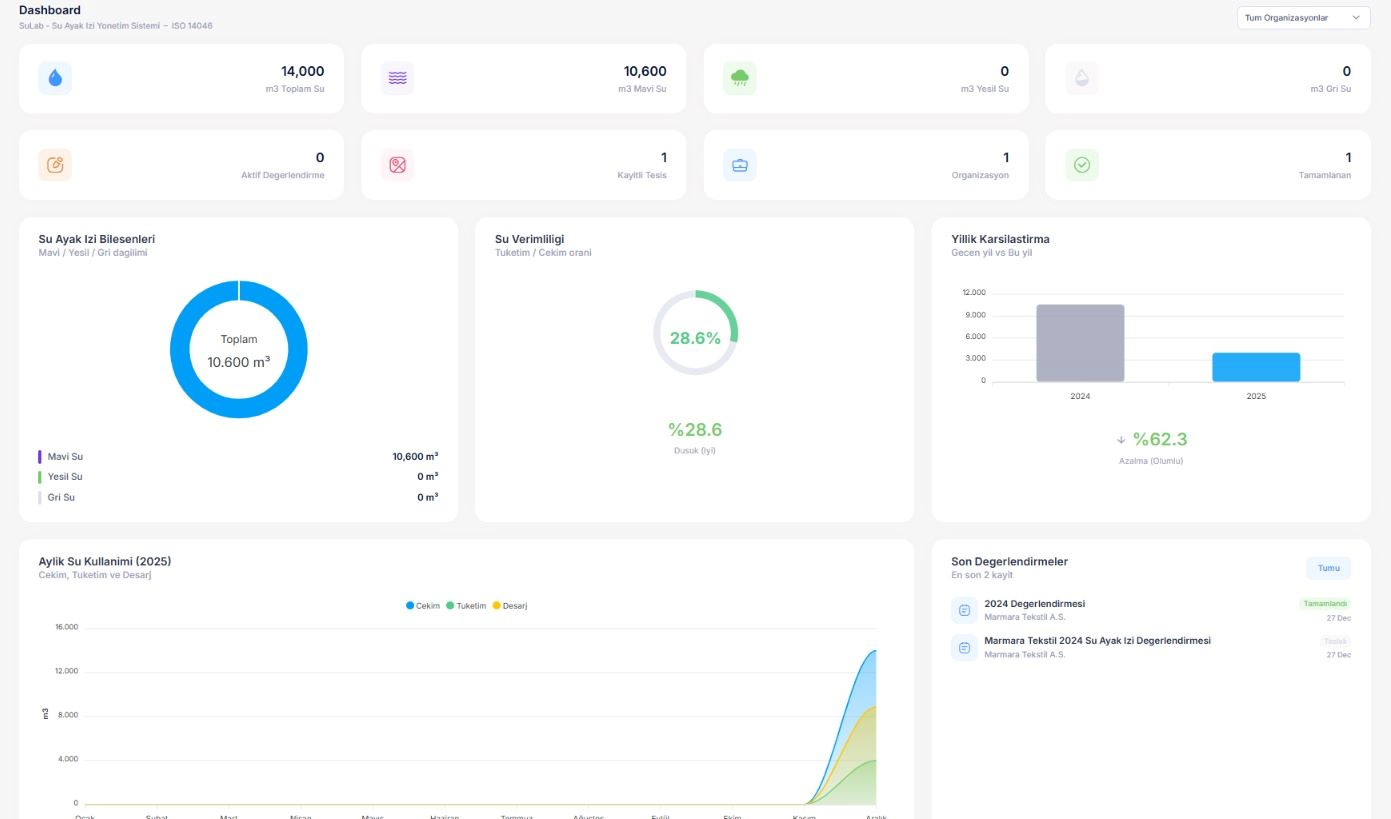
Task: Expand the organization selector chevron
Action: coord(1357,17)
